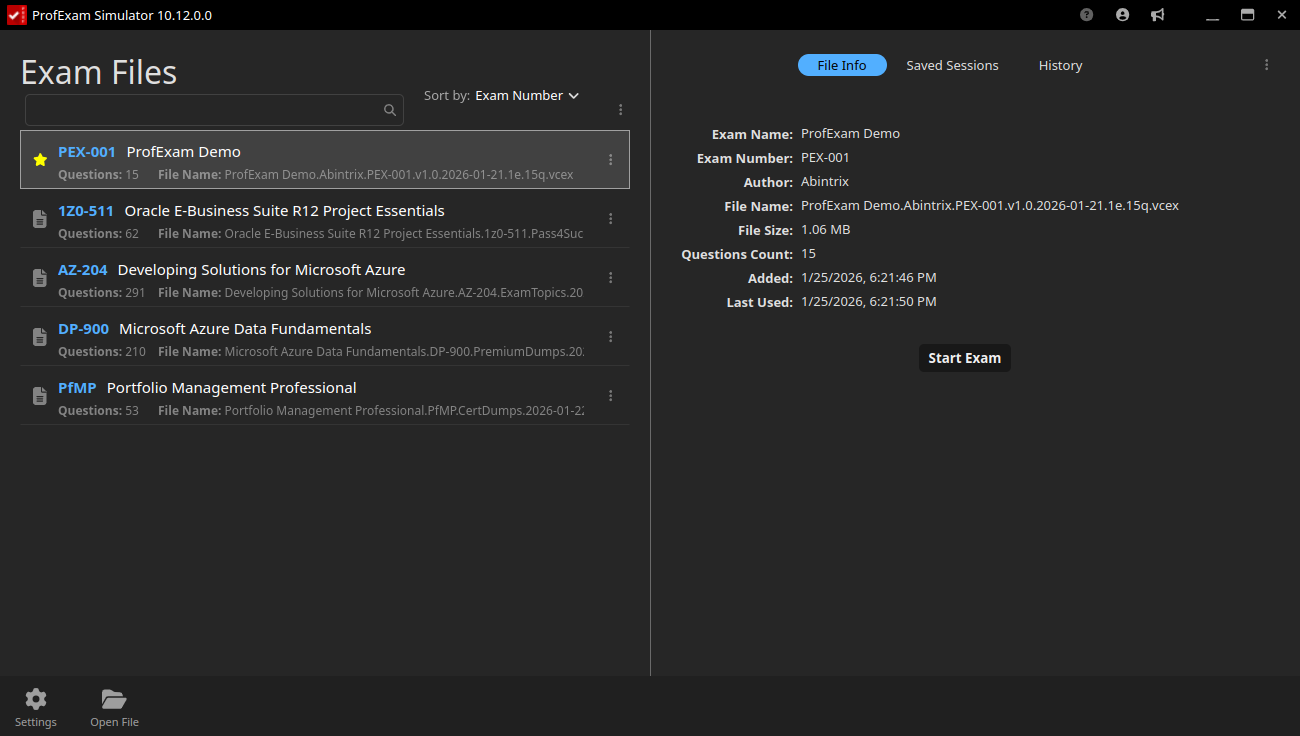
Task: Select the PfMP exam number link
Action: [77, 388]
